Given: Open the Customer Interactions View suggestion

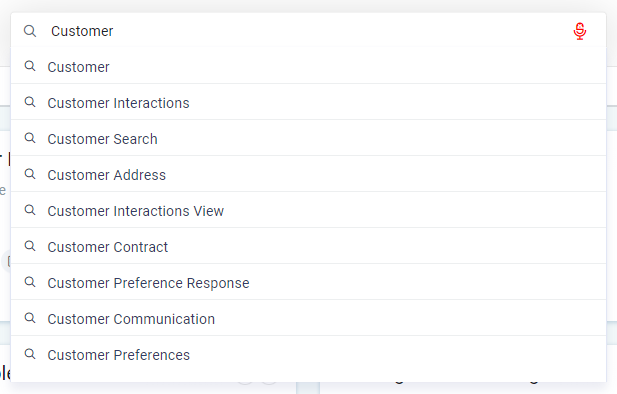Looking at the screenshot, I should 308,210.
